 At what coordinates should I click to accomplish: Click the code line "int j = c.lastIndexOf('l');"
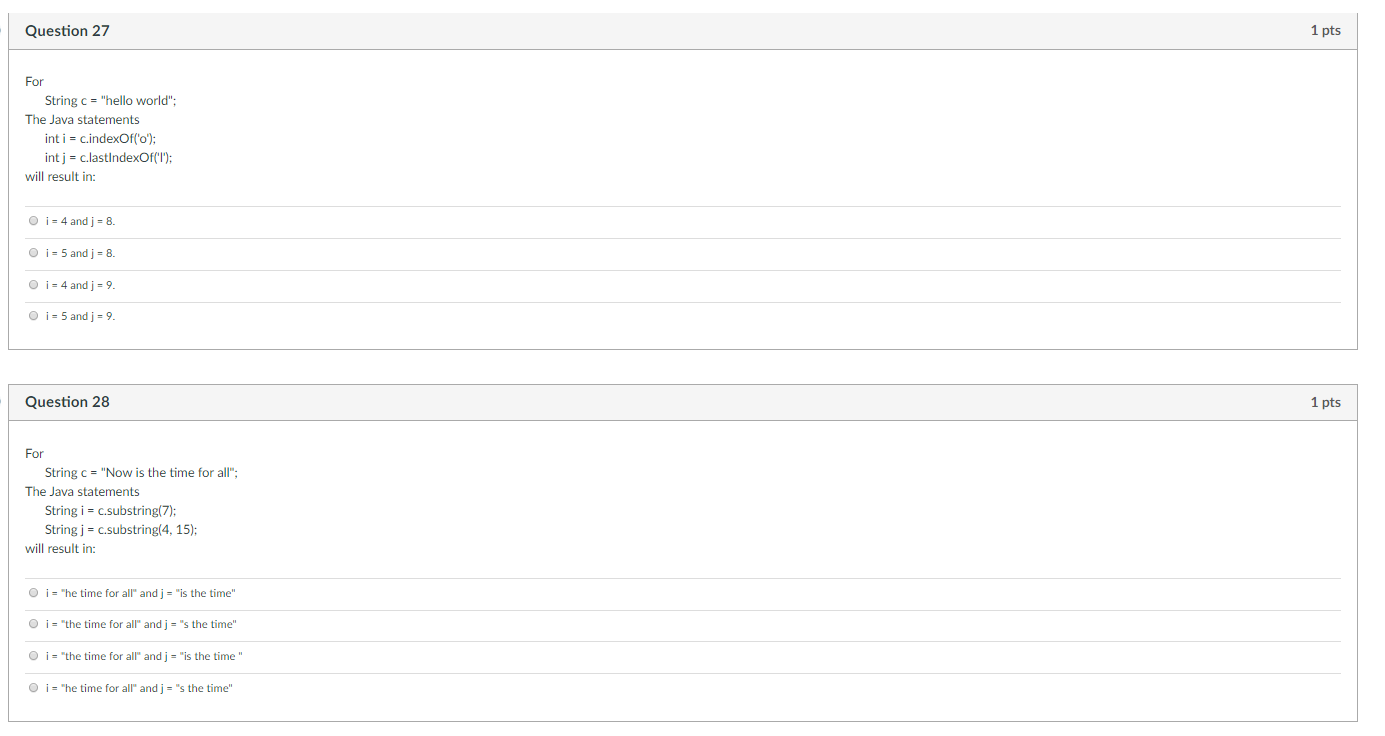107,157
